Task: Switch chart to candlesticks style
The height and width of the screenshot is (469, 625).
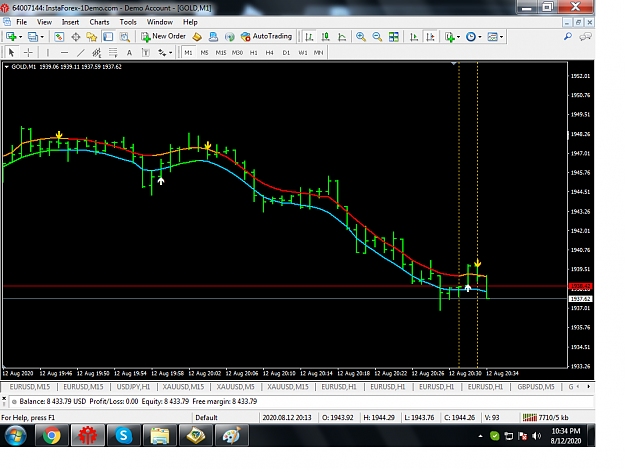Action: [x=326, y=37]
